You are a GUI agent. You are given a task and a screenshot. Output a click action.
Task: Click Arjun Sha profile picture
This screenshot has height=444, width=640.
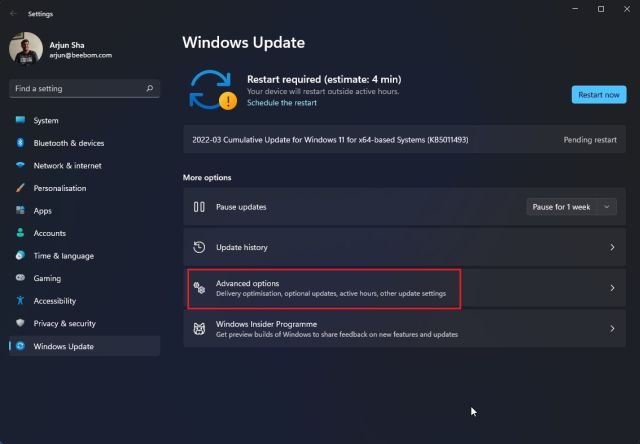pos(26,49)
